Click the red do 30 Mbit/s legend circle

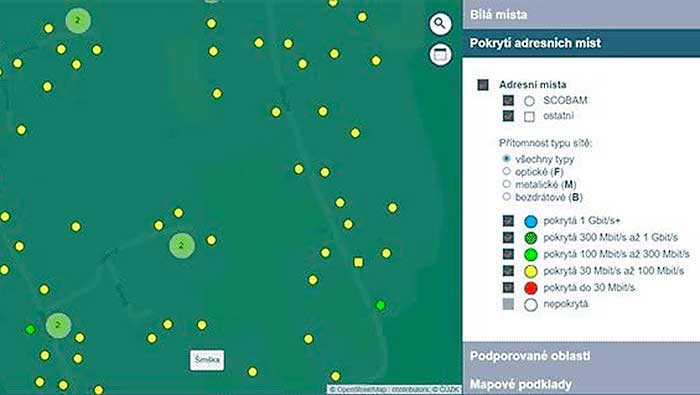530,288
